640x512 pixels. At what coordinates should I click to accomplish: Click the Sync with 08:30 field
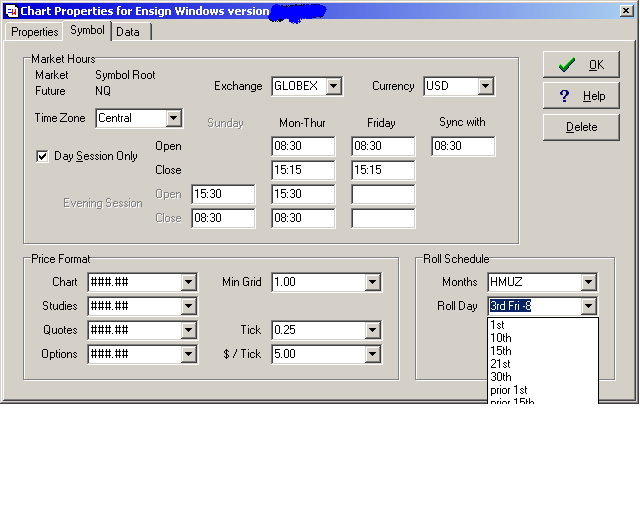coord(463,146)
